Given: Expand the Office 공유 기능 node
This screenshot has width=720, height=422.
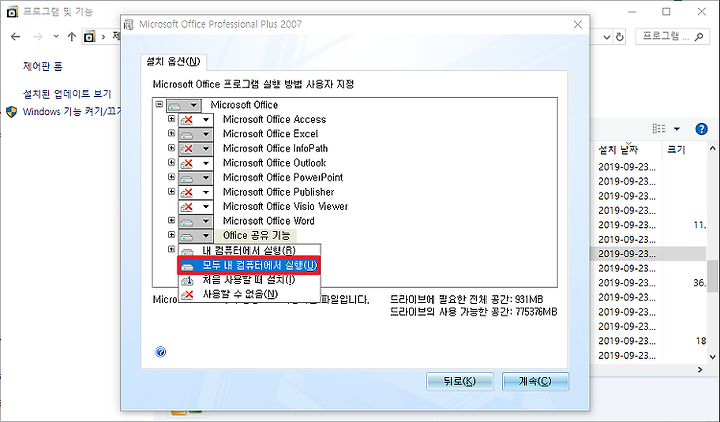Looking at the screenshot, I should tap(172, 235).
